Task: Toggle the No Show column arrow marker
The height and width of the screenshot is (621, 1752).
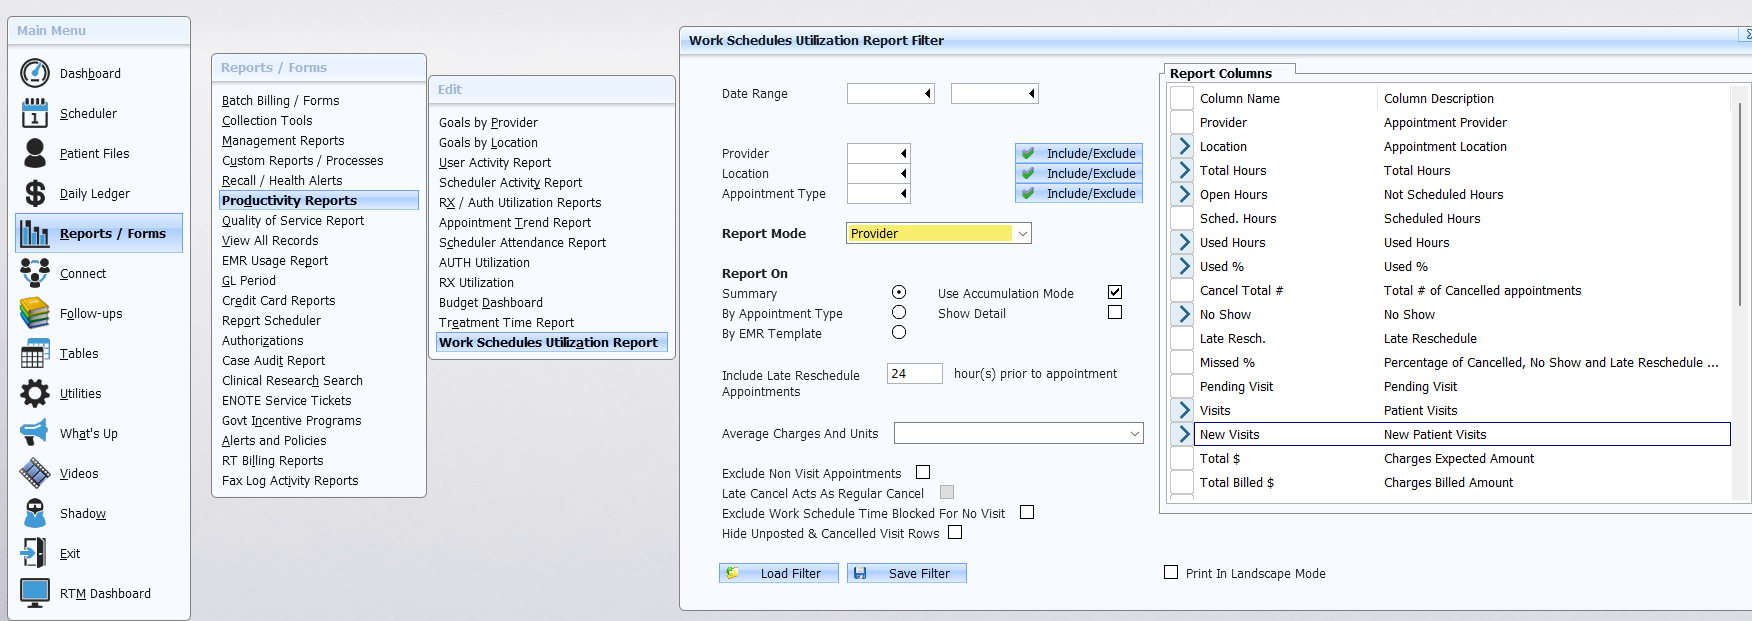Action: [1183, 314]
